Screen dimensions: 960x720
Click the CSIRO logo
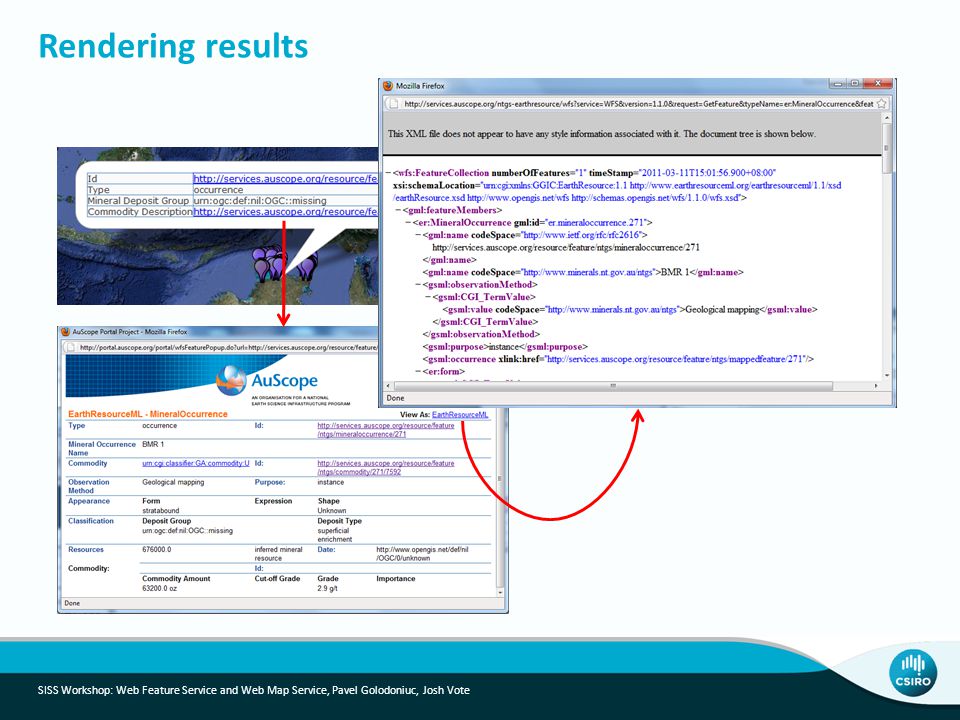[913, 673]
